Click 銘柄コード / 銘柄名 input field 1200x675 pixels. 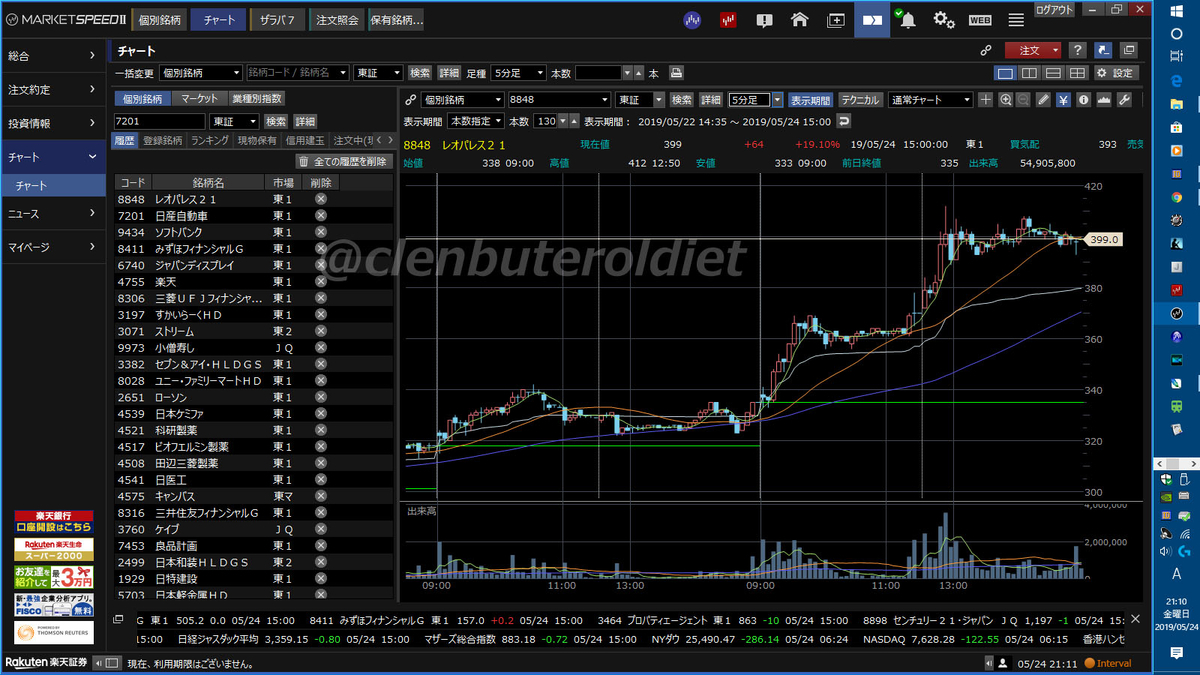coord(297,73)
